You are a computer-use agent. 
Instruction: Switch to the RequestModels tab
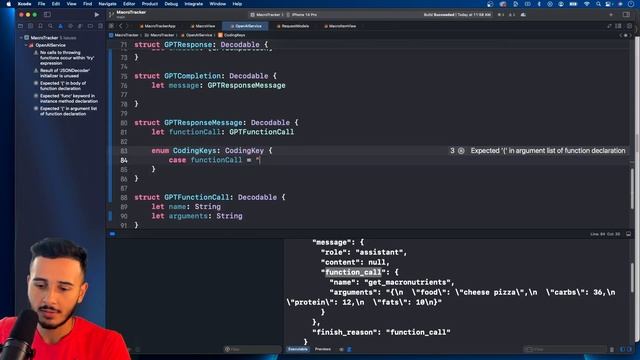point(293,26)
